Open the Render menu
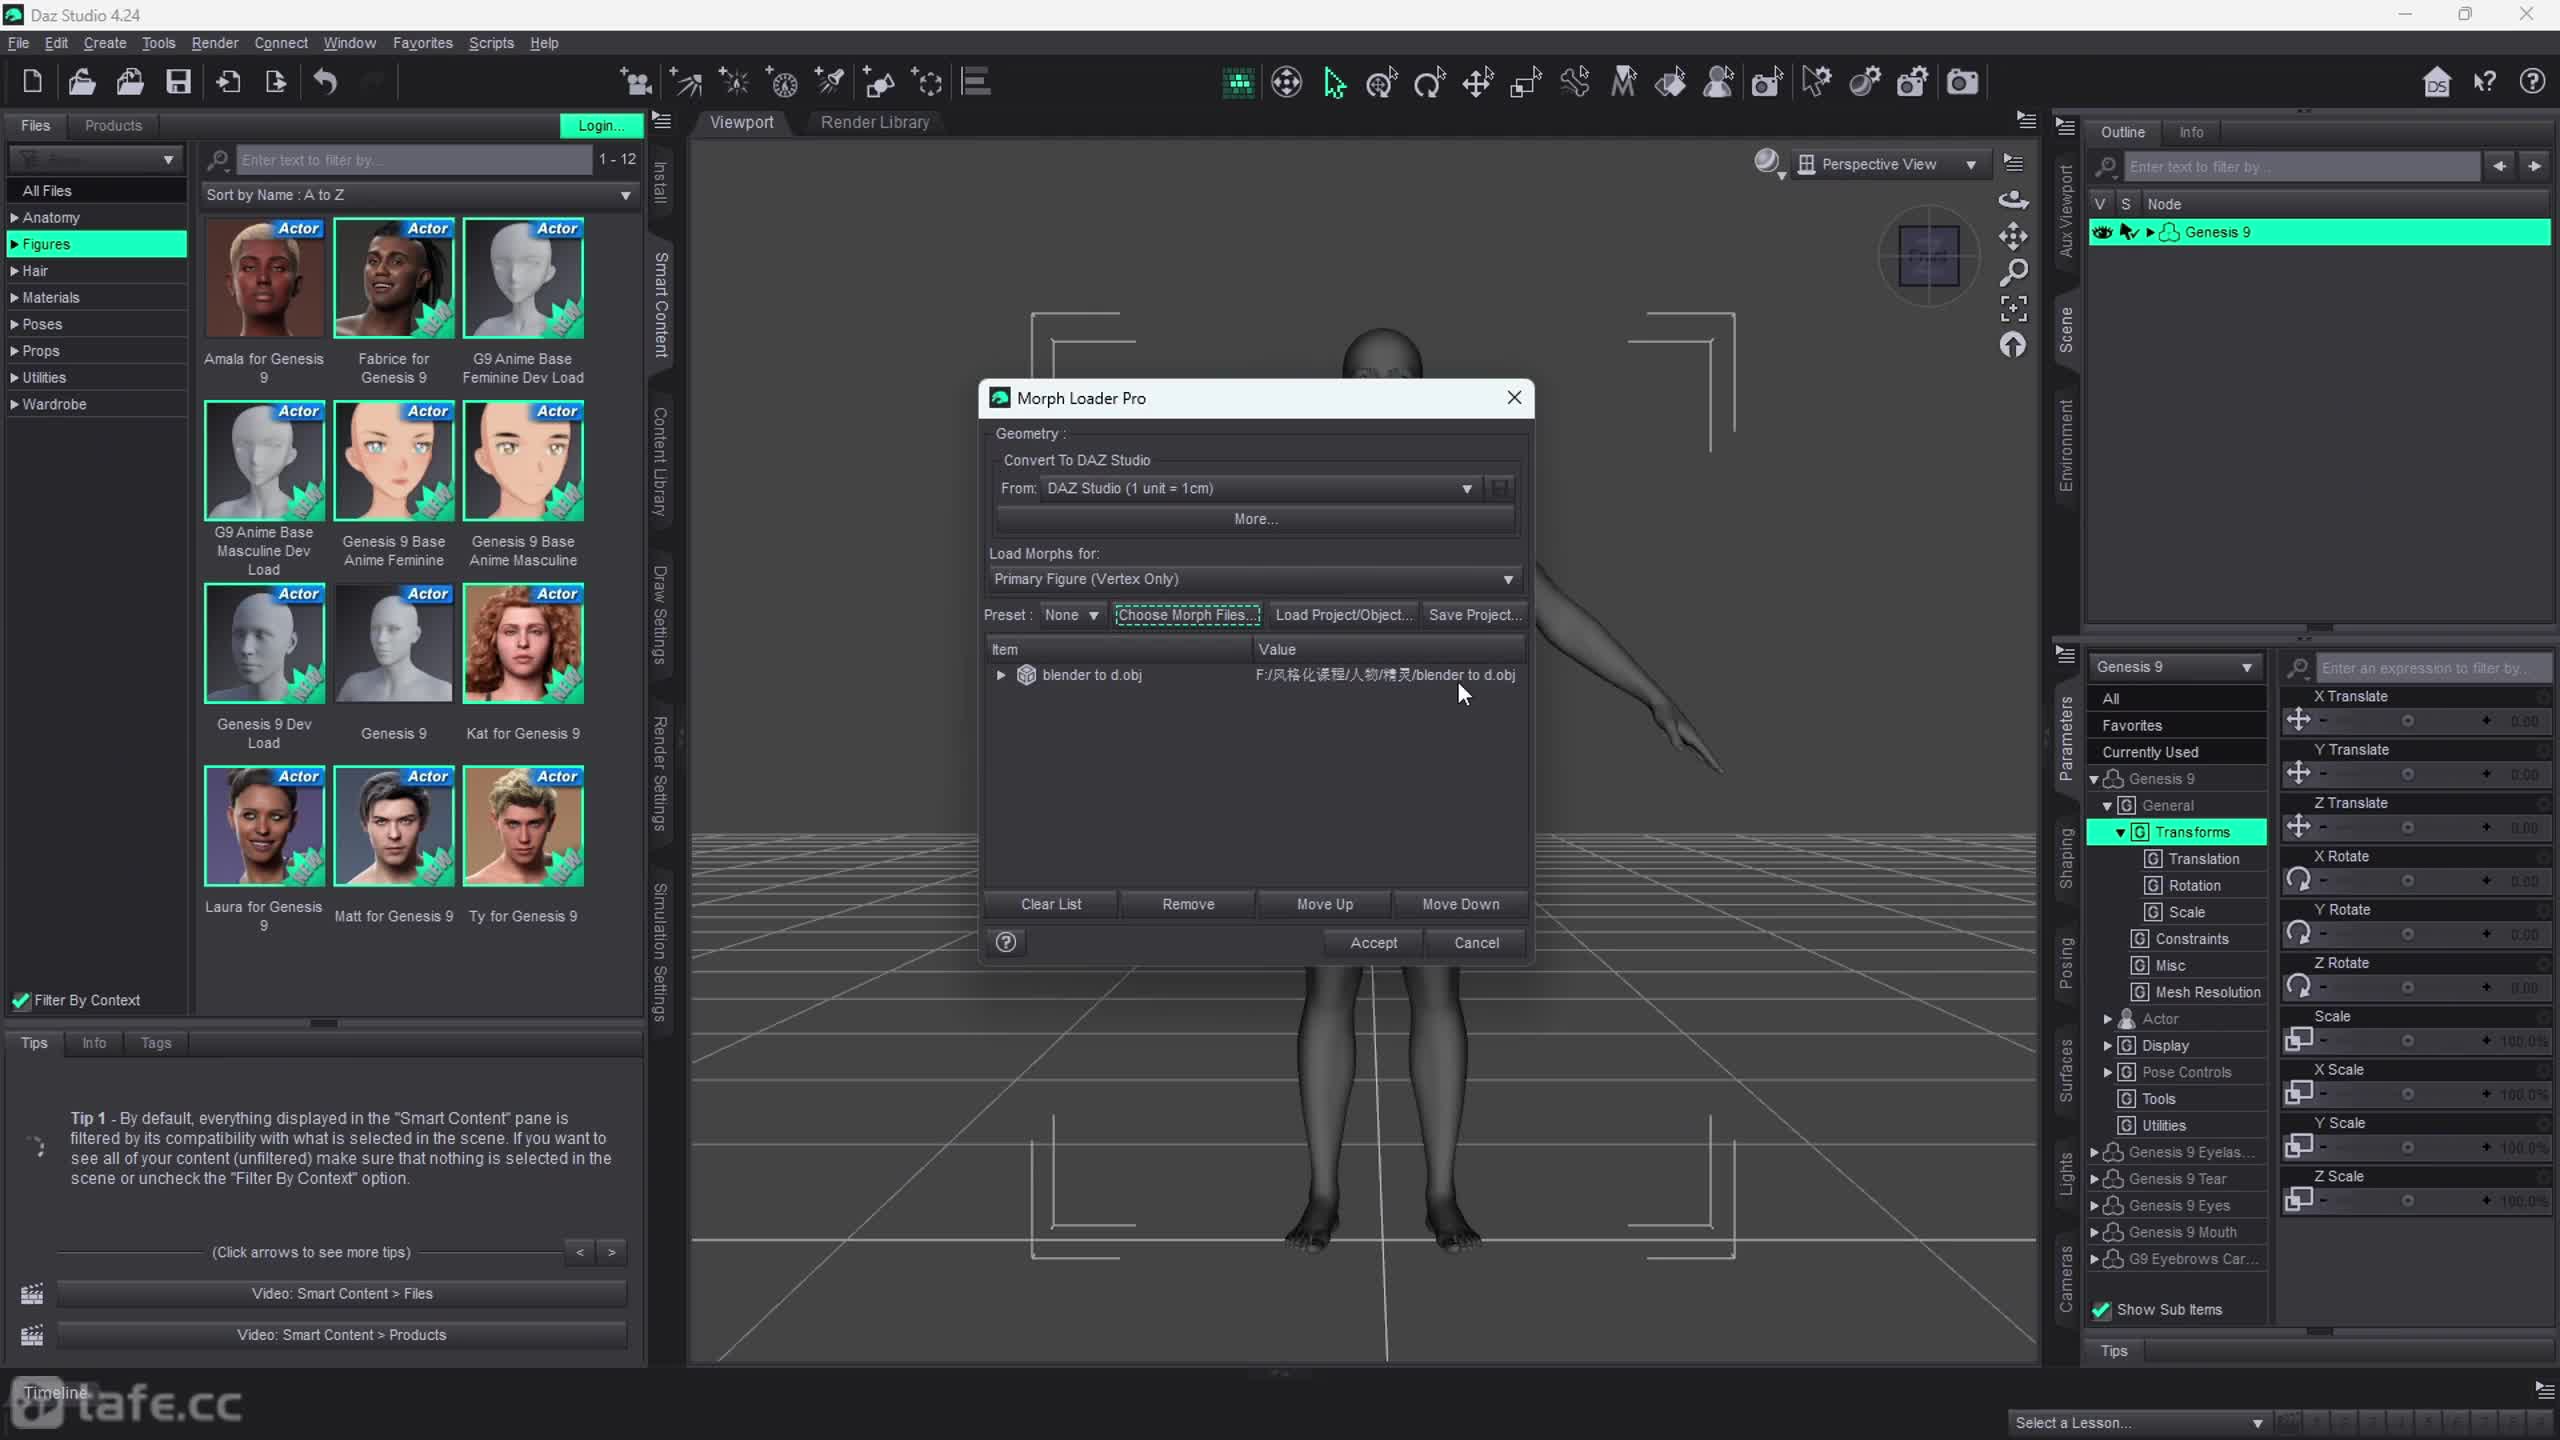2560x1440 pixels. [x=214, y=43]
